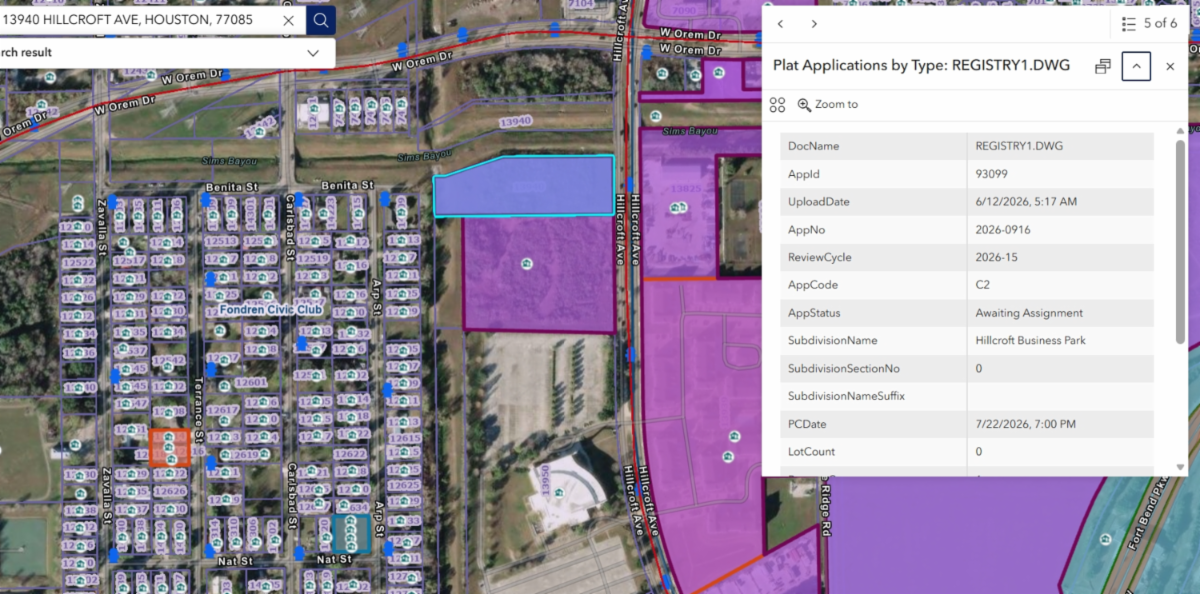Click the magnifier search button
The width and height of the screenshot is (1200, 594).
pyautogui.click(x=320, y=19)
